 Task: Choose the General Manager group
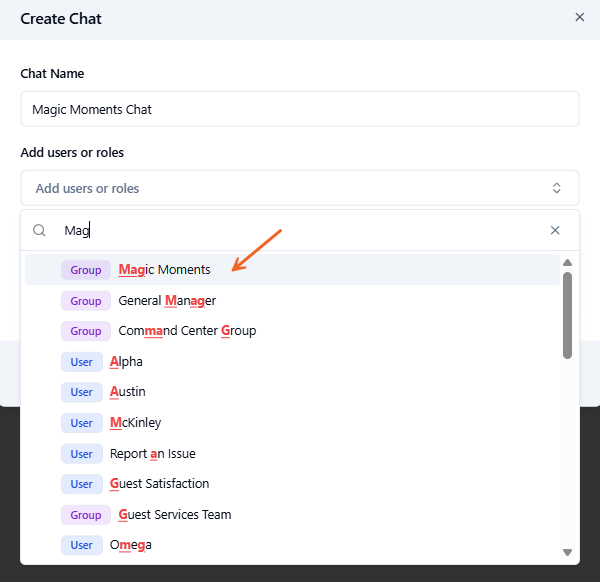(167, 300)
